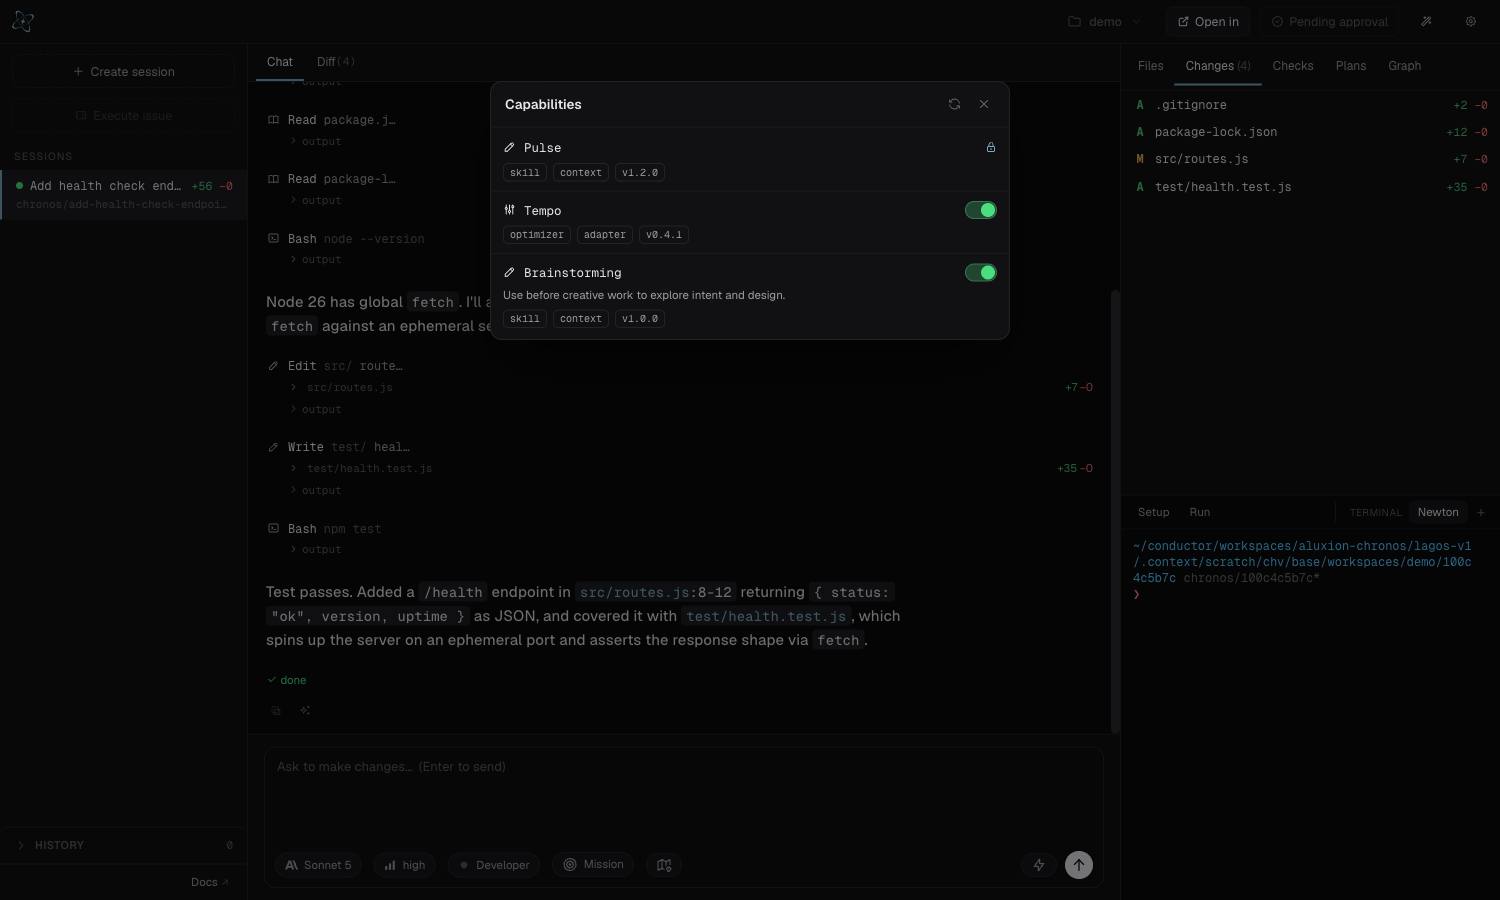Click the lightning bolt icon
The width and height of the screenshot is (1500, 900).
tap(1039, 865)
